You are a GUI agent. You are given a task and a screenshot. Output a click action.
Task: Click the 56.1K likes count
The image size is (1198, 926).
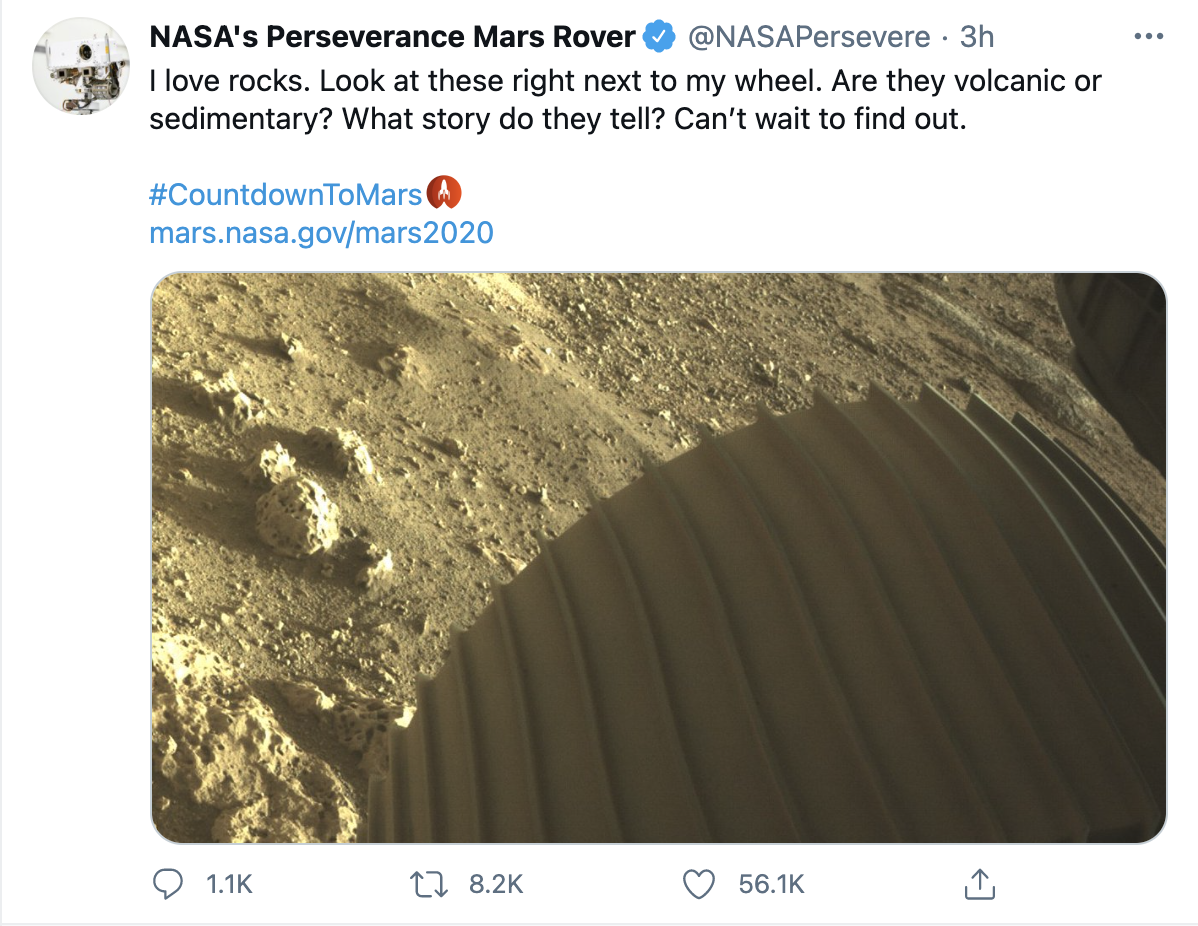pos(771,884)
